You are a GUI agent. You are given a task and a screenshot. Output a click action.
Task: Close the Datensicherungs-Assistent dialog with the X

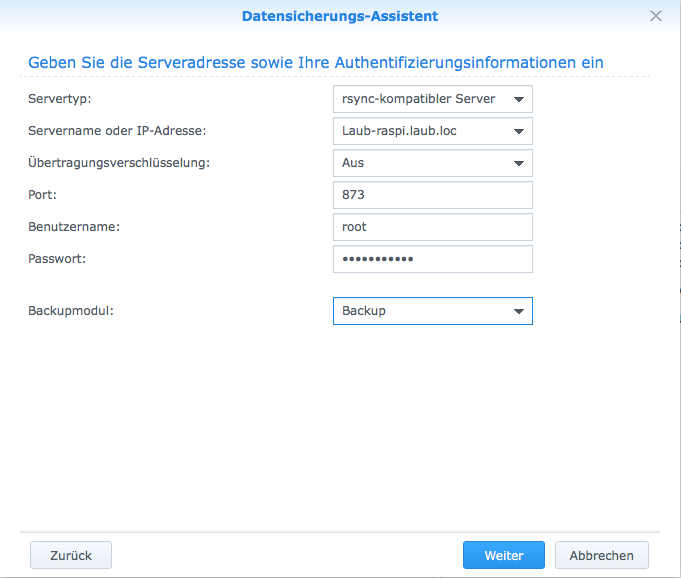point(656,16)
